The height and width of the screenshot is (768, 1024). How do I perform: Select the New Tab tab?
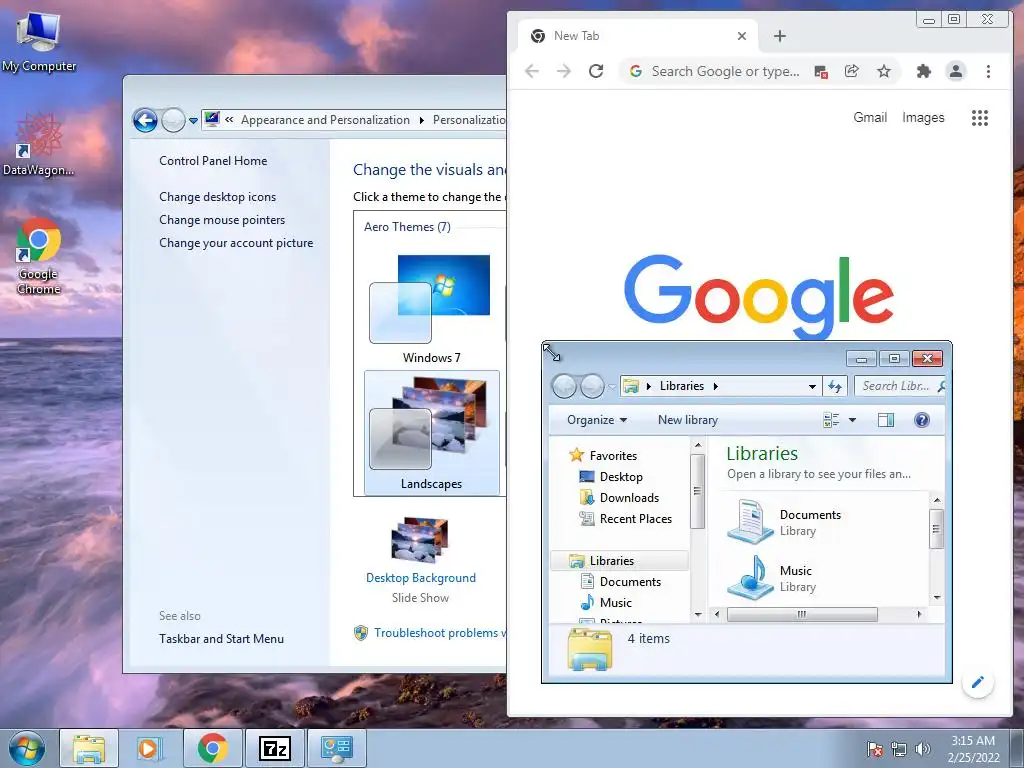(x=637, y=36)
